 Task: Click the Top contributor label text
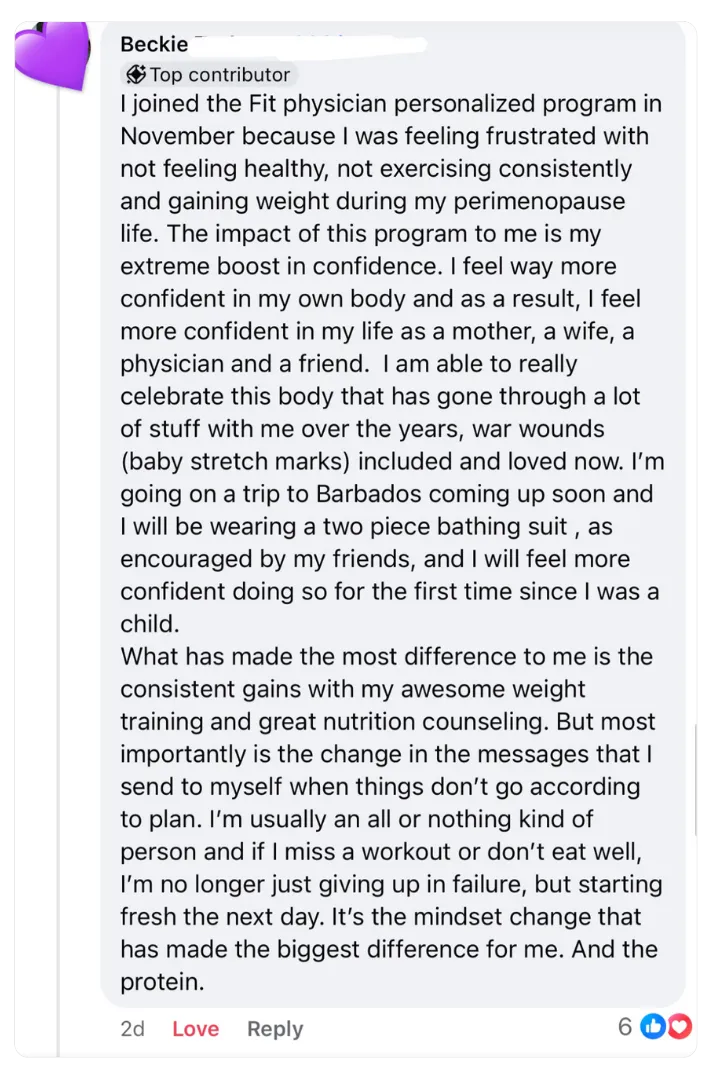tap(220, 74)
